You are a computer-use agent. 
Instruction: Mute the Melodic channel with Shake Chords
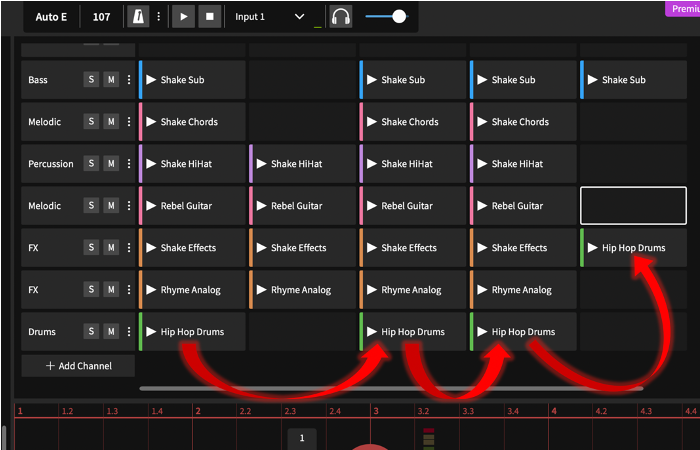click(x=111, y=122)
